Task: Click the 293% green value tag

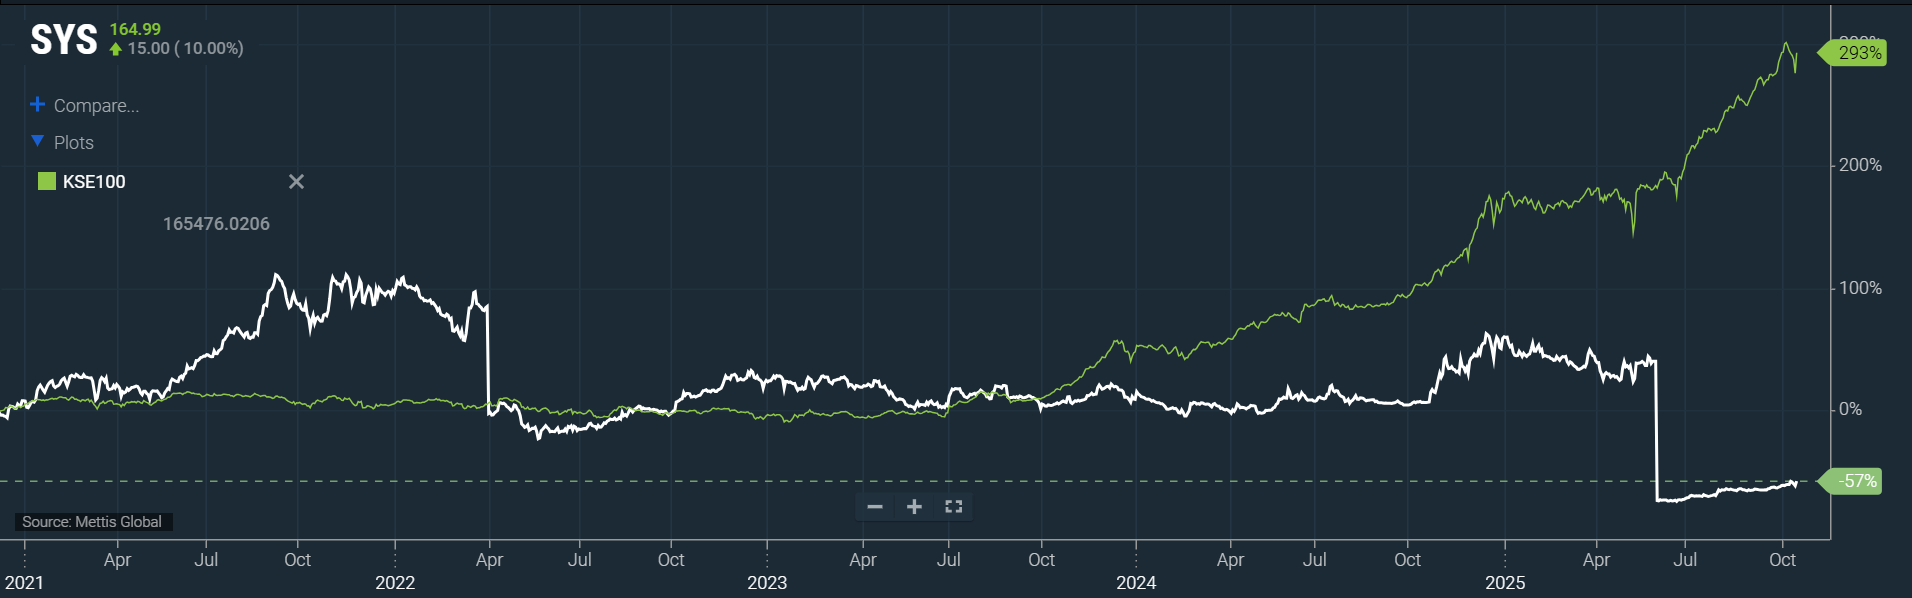Action: (1858, 53)
